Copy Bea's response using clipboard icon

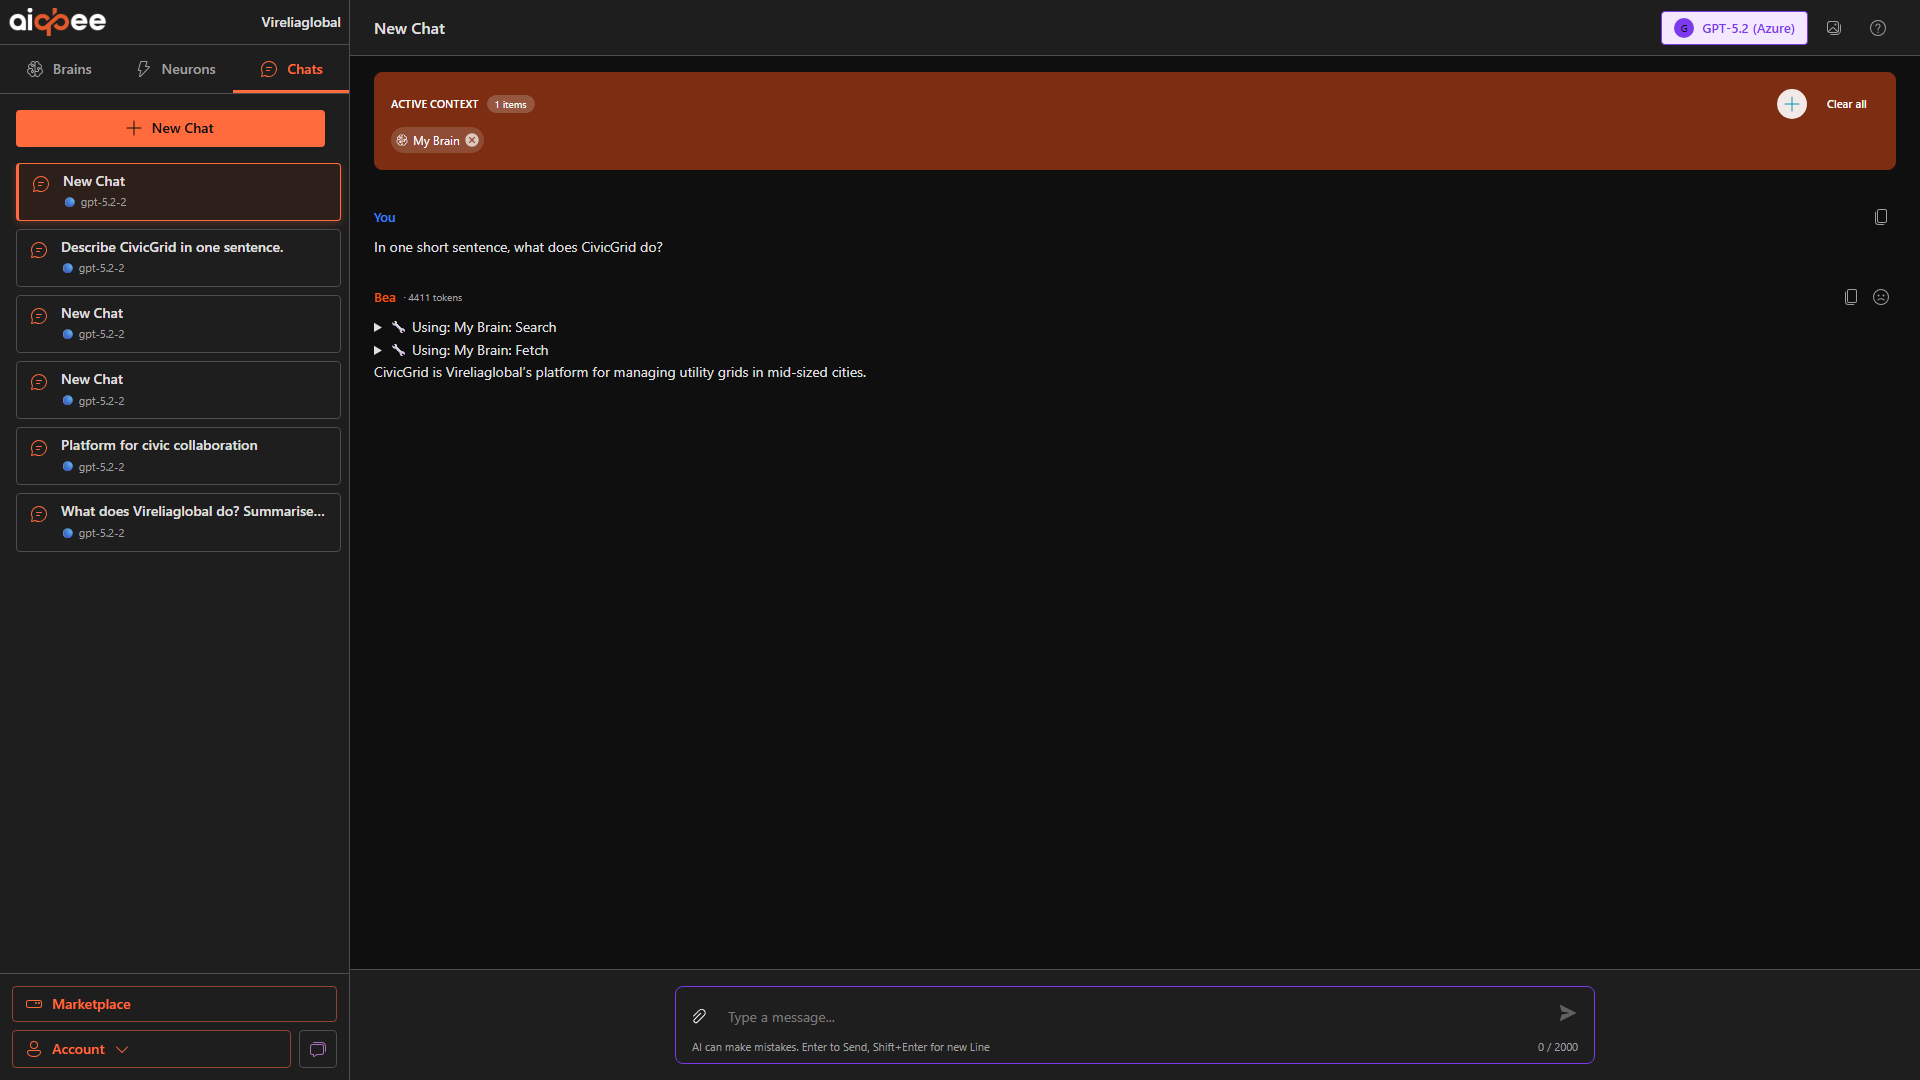(x=1850, y=297)
